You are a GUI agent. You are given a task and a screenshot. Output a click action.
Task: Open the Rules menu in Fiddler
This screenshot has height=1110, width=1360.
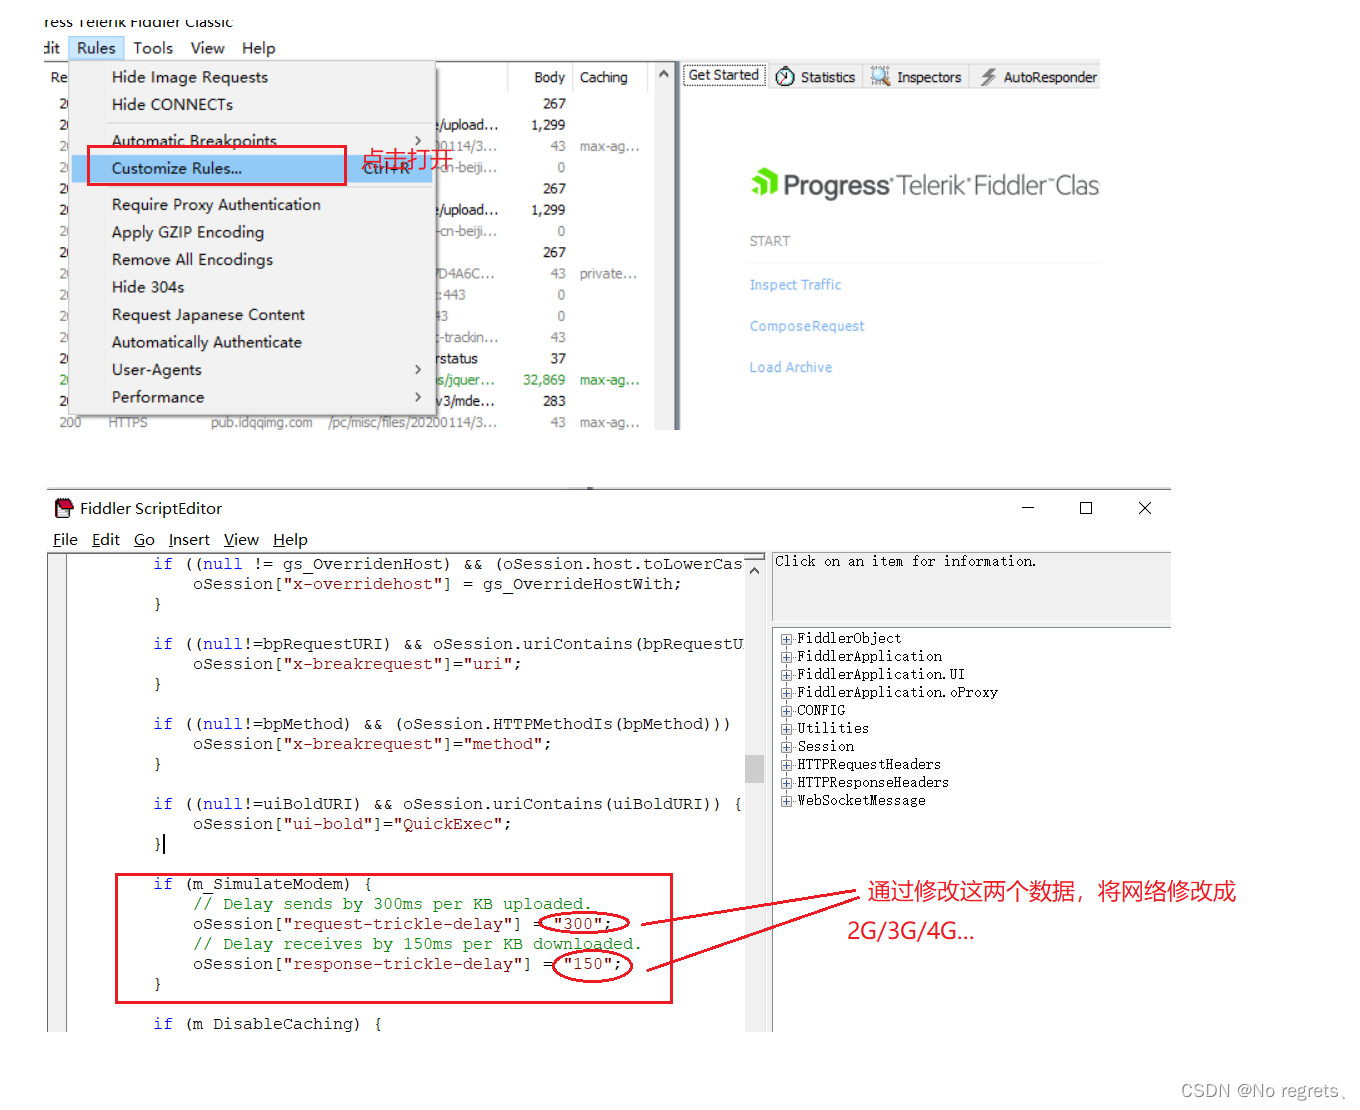click(96, 48)
